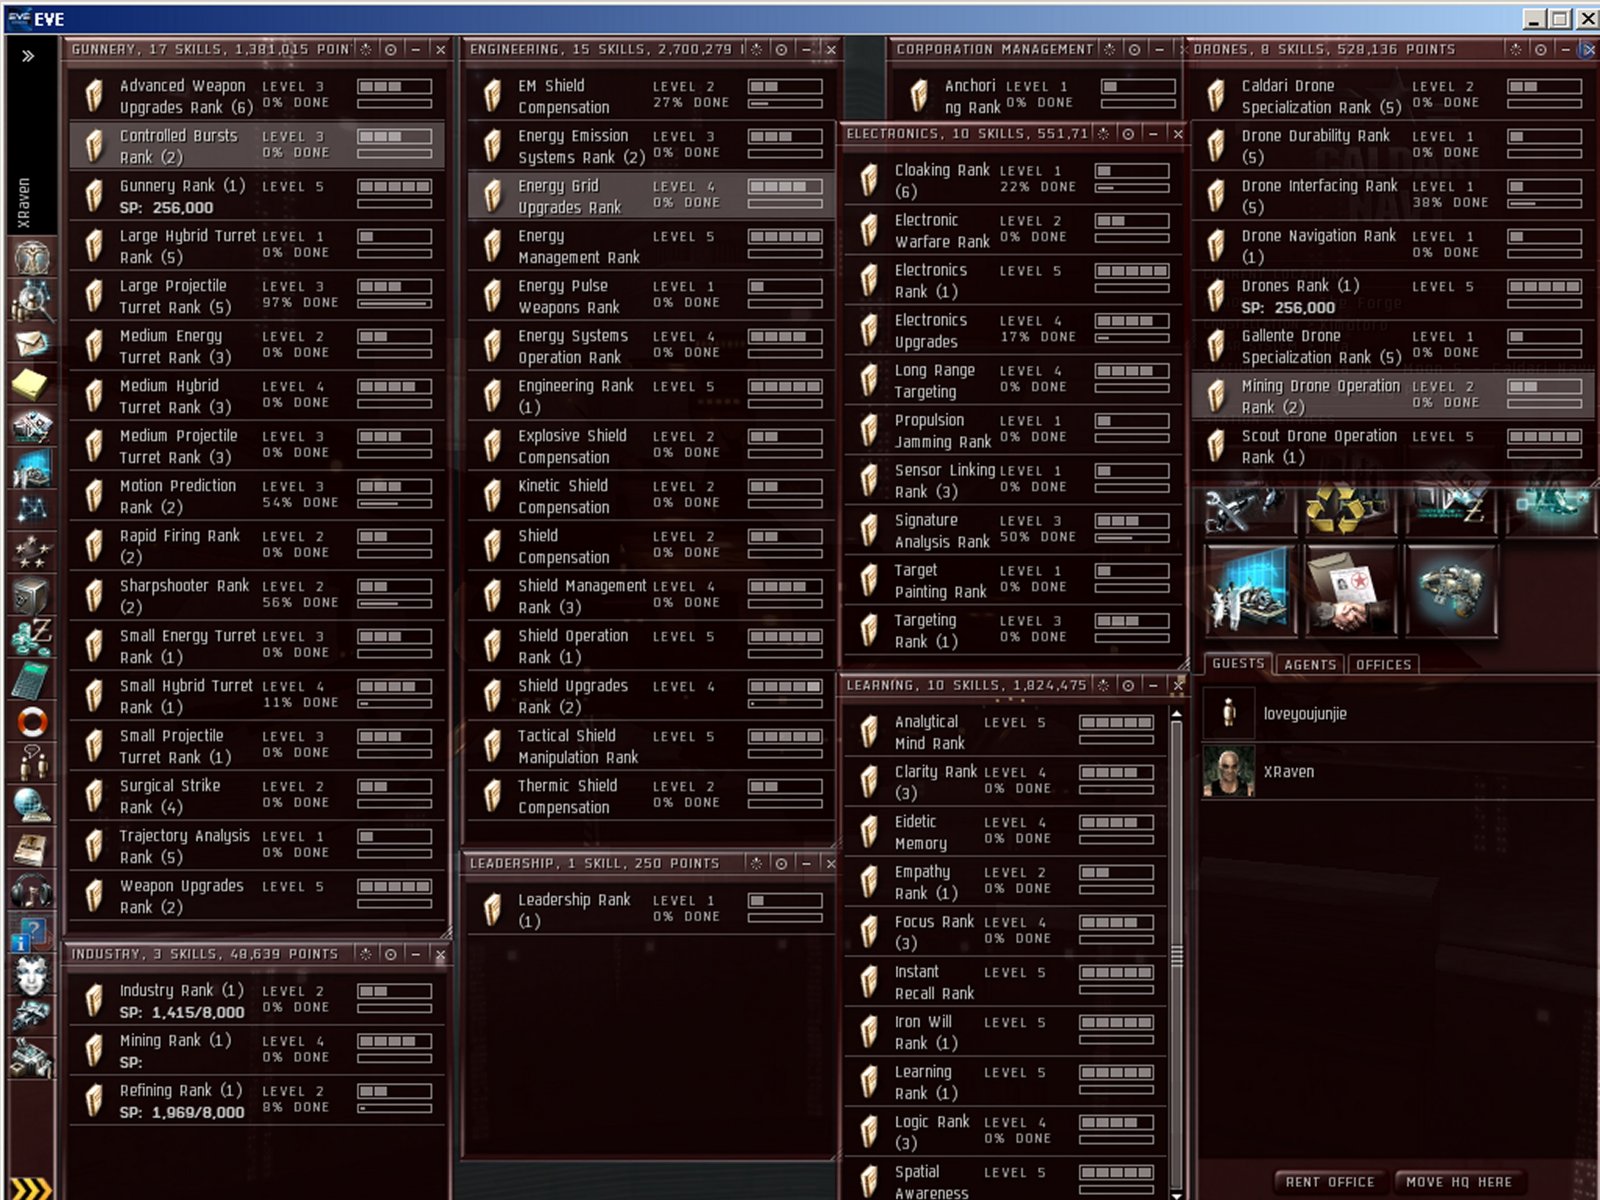Open the in-game browser globe icon
1600x1200 pixels.
point(32,805)
